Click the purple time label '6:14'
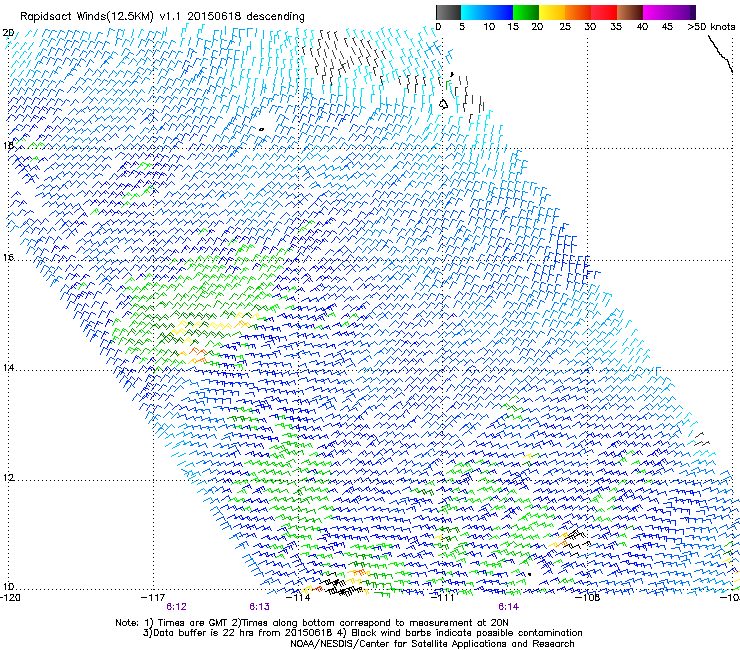This screenshot has height=650, width=740. pos(508,607)
